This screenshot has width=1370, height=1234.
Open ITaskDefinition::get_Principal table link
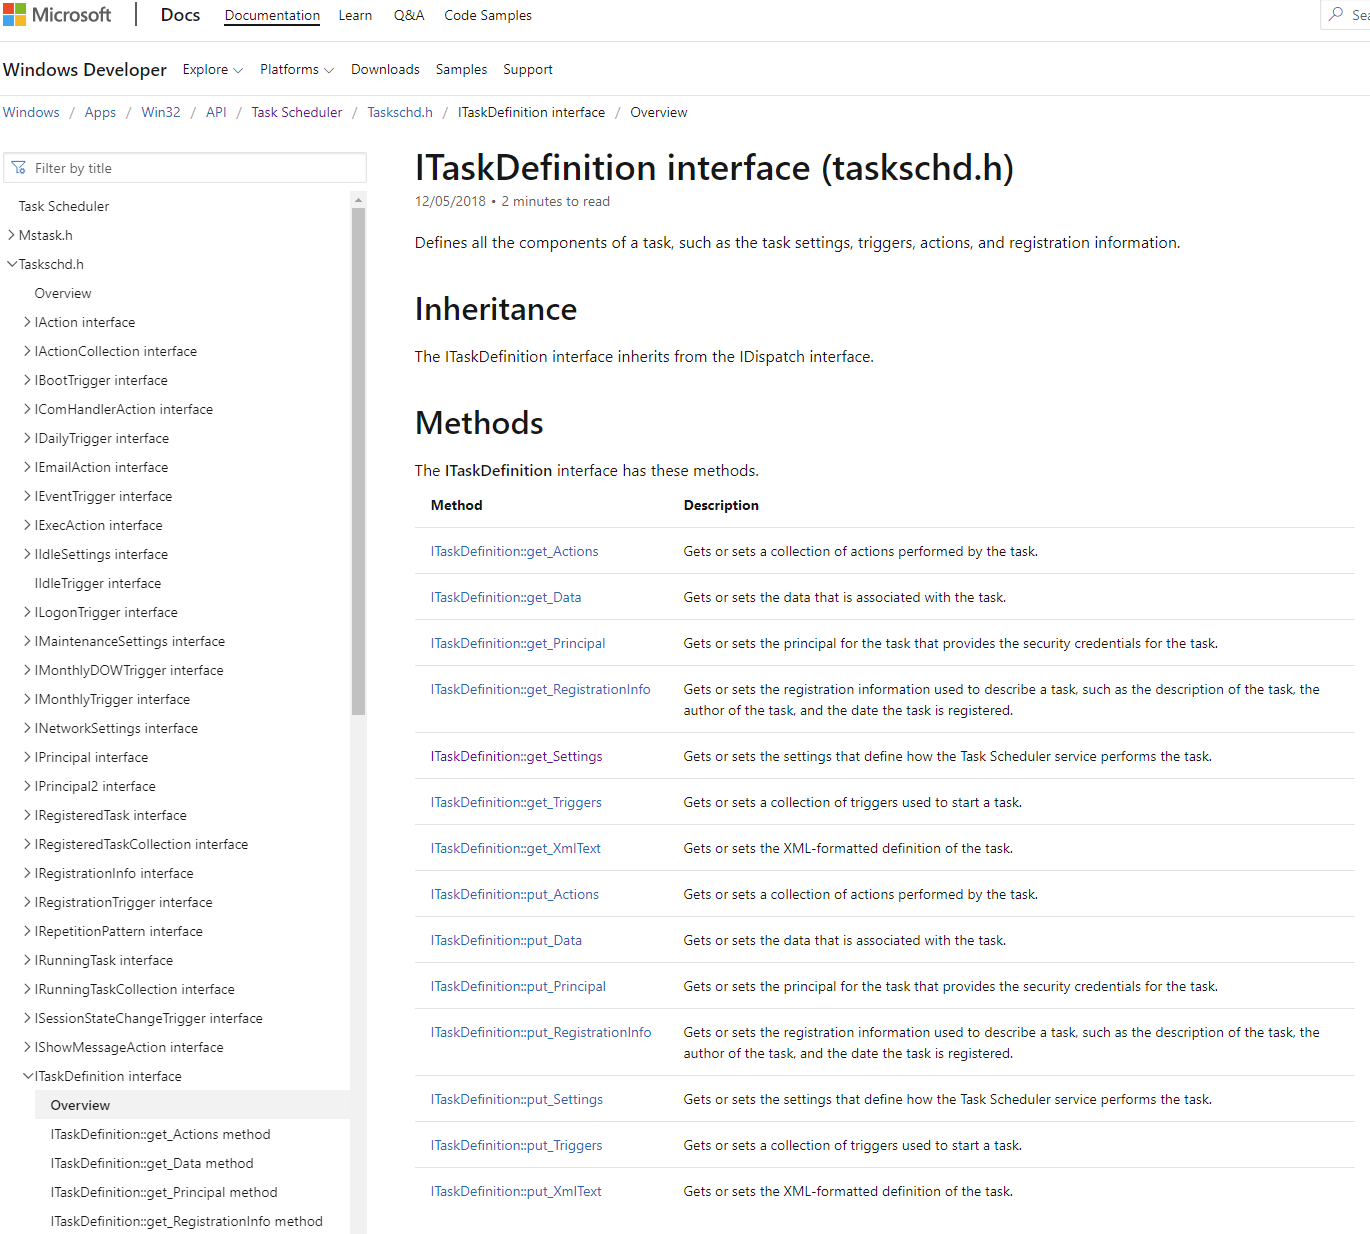[518, 643]
